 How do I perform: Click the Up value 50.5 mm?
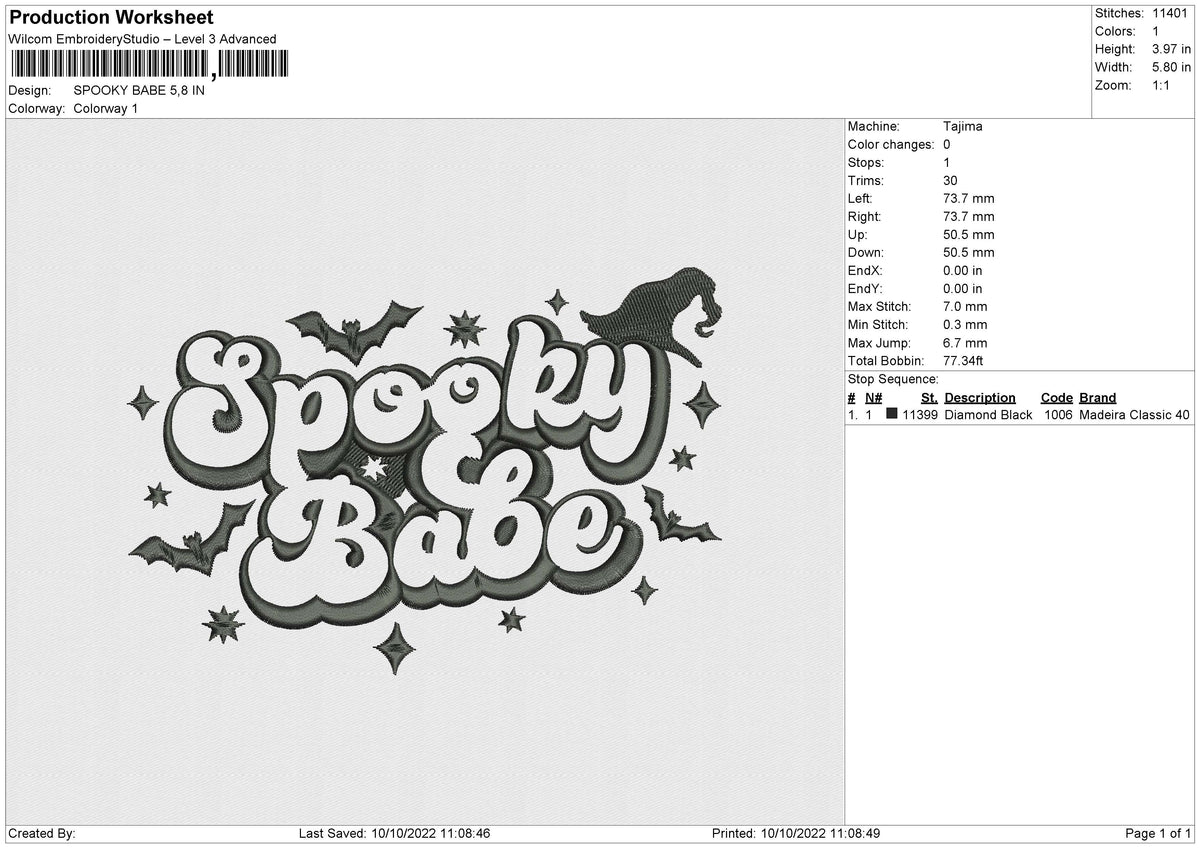click(x=968, y=234)
